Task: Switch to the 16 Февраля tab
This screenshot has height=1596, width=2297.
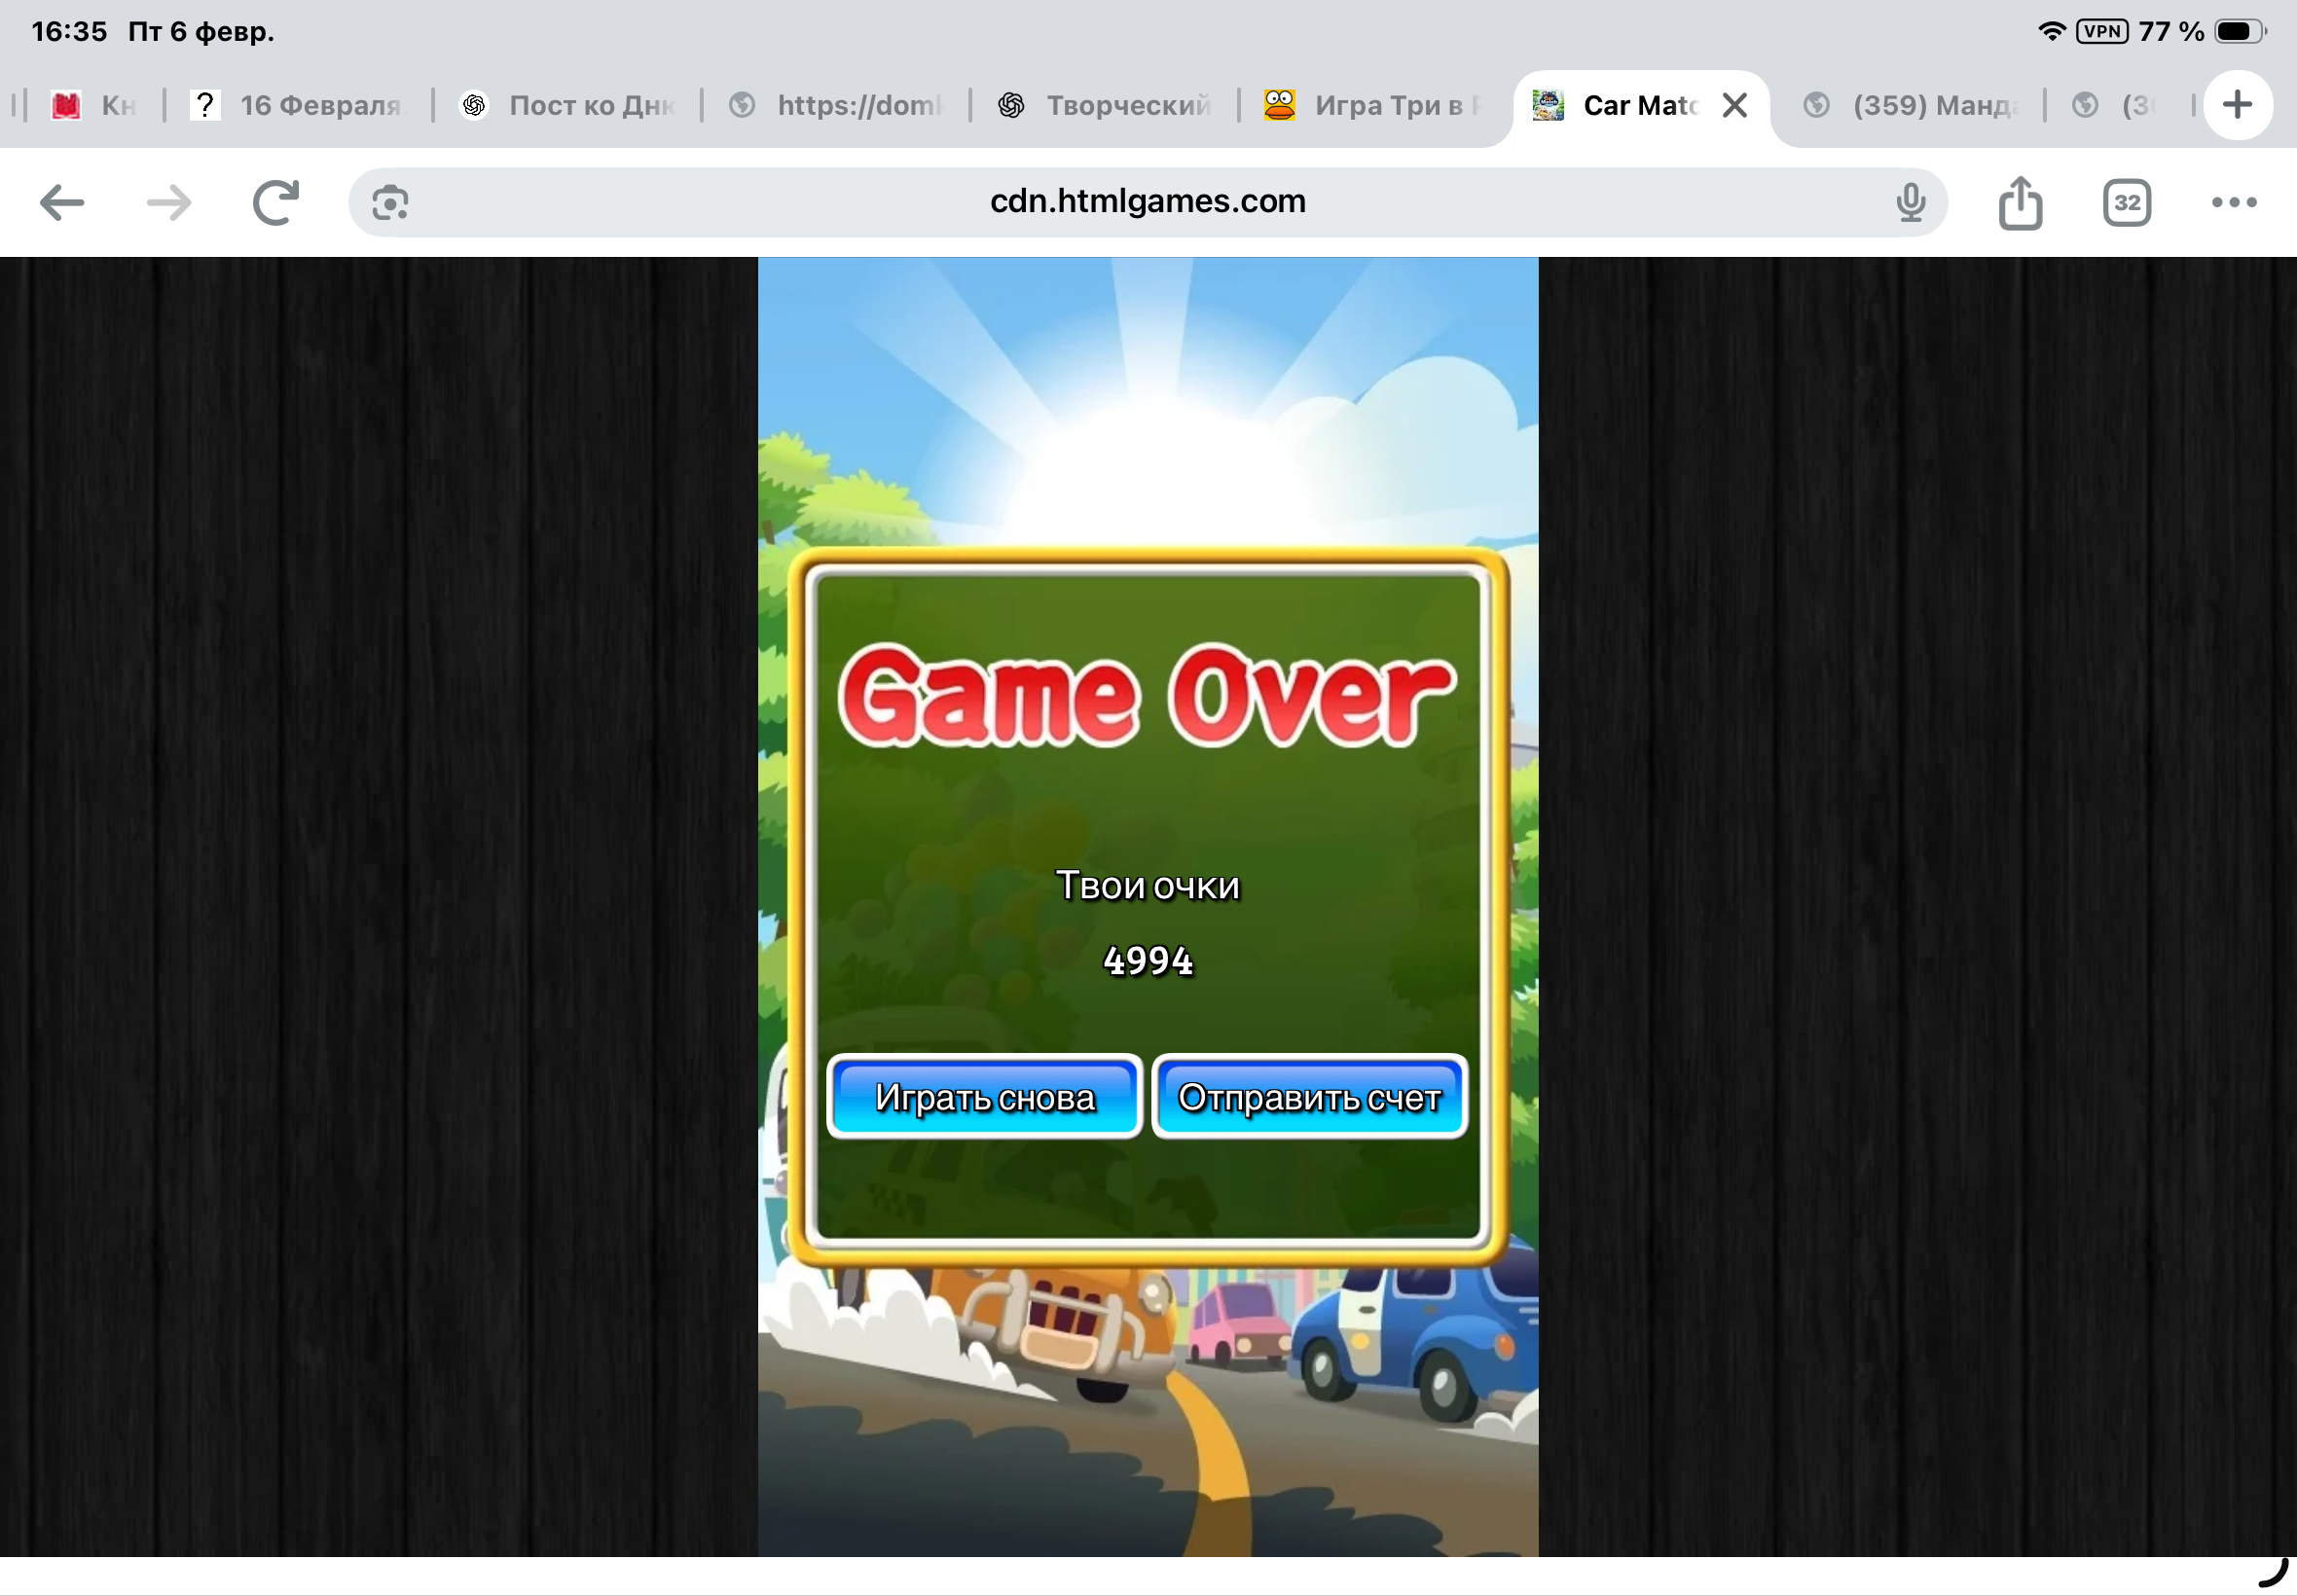Action: click(x=300, y=105)
